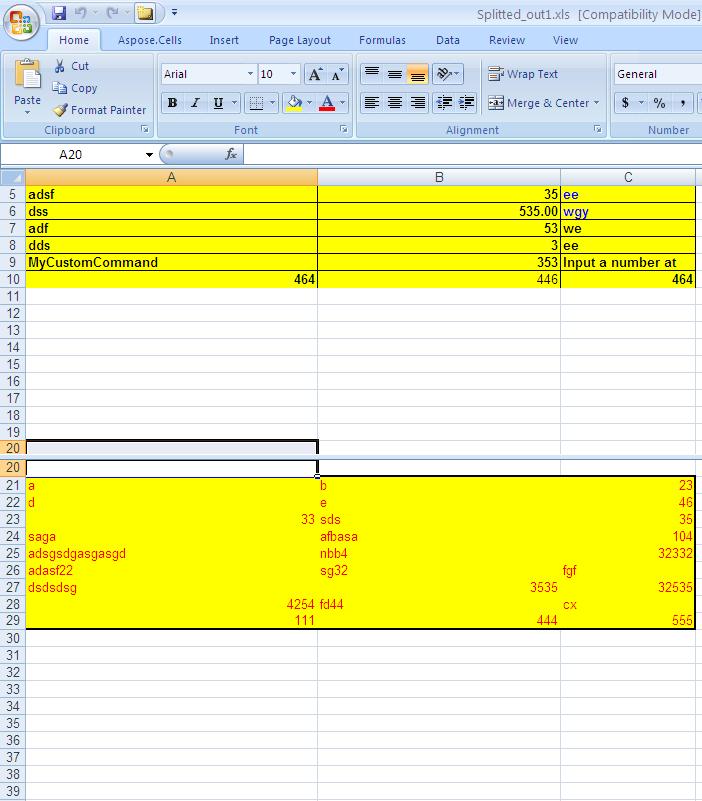The height and width of the screenshot is (801, 702).
Task: Open Clipboard dialog launcher
Action: click(x=145, y=129)
